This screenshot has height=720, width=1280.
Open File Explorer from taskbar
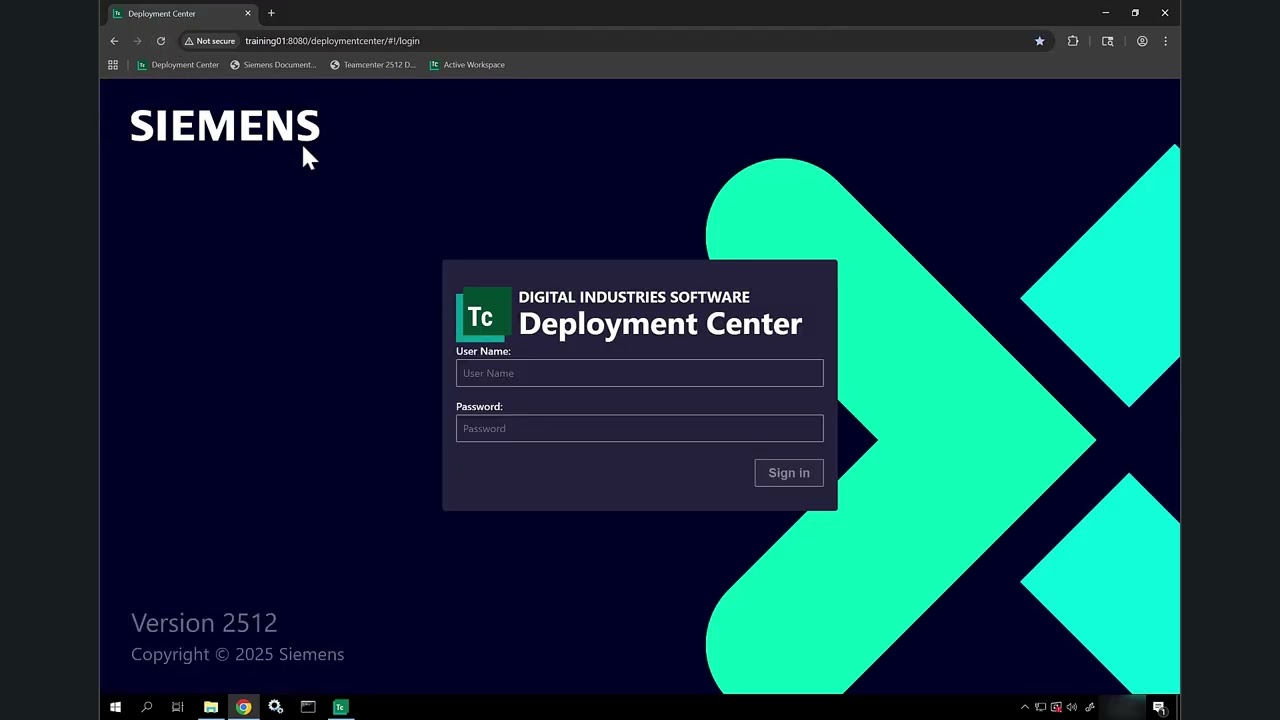pyautogui.click(x=211, y=707)
